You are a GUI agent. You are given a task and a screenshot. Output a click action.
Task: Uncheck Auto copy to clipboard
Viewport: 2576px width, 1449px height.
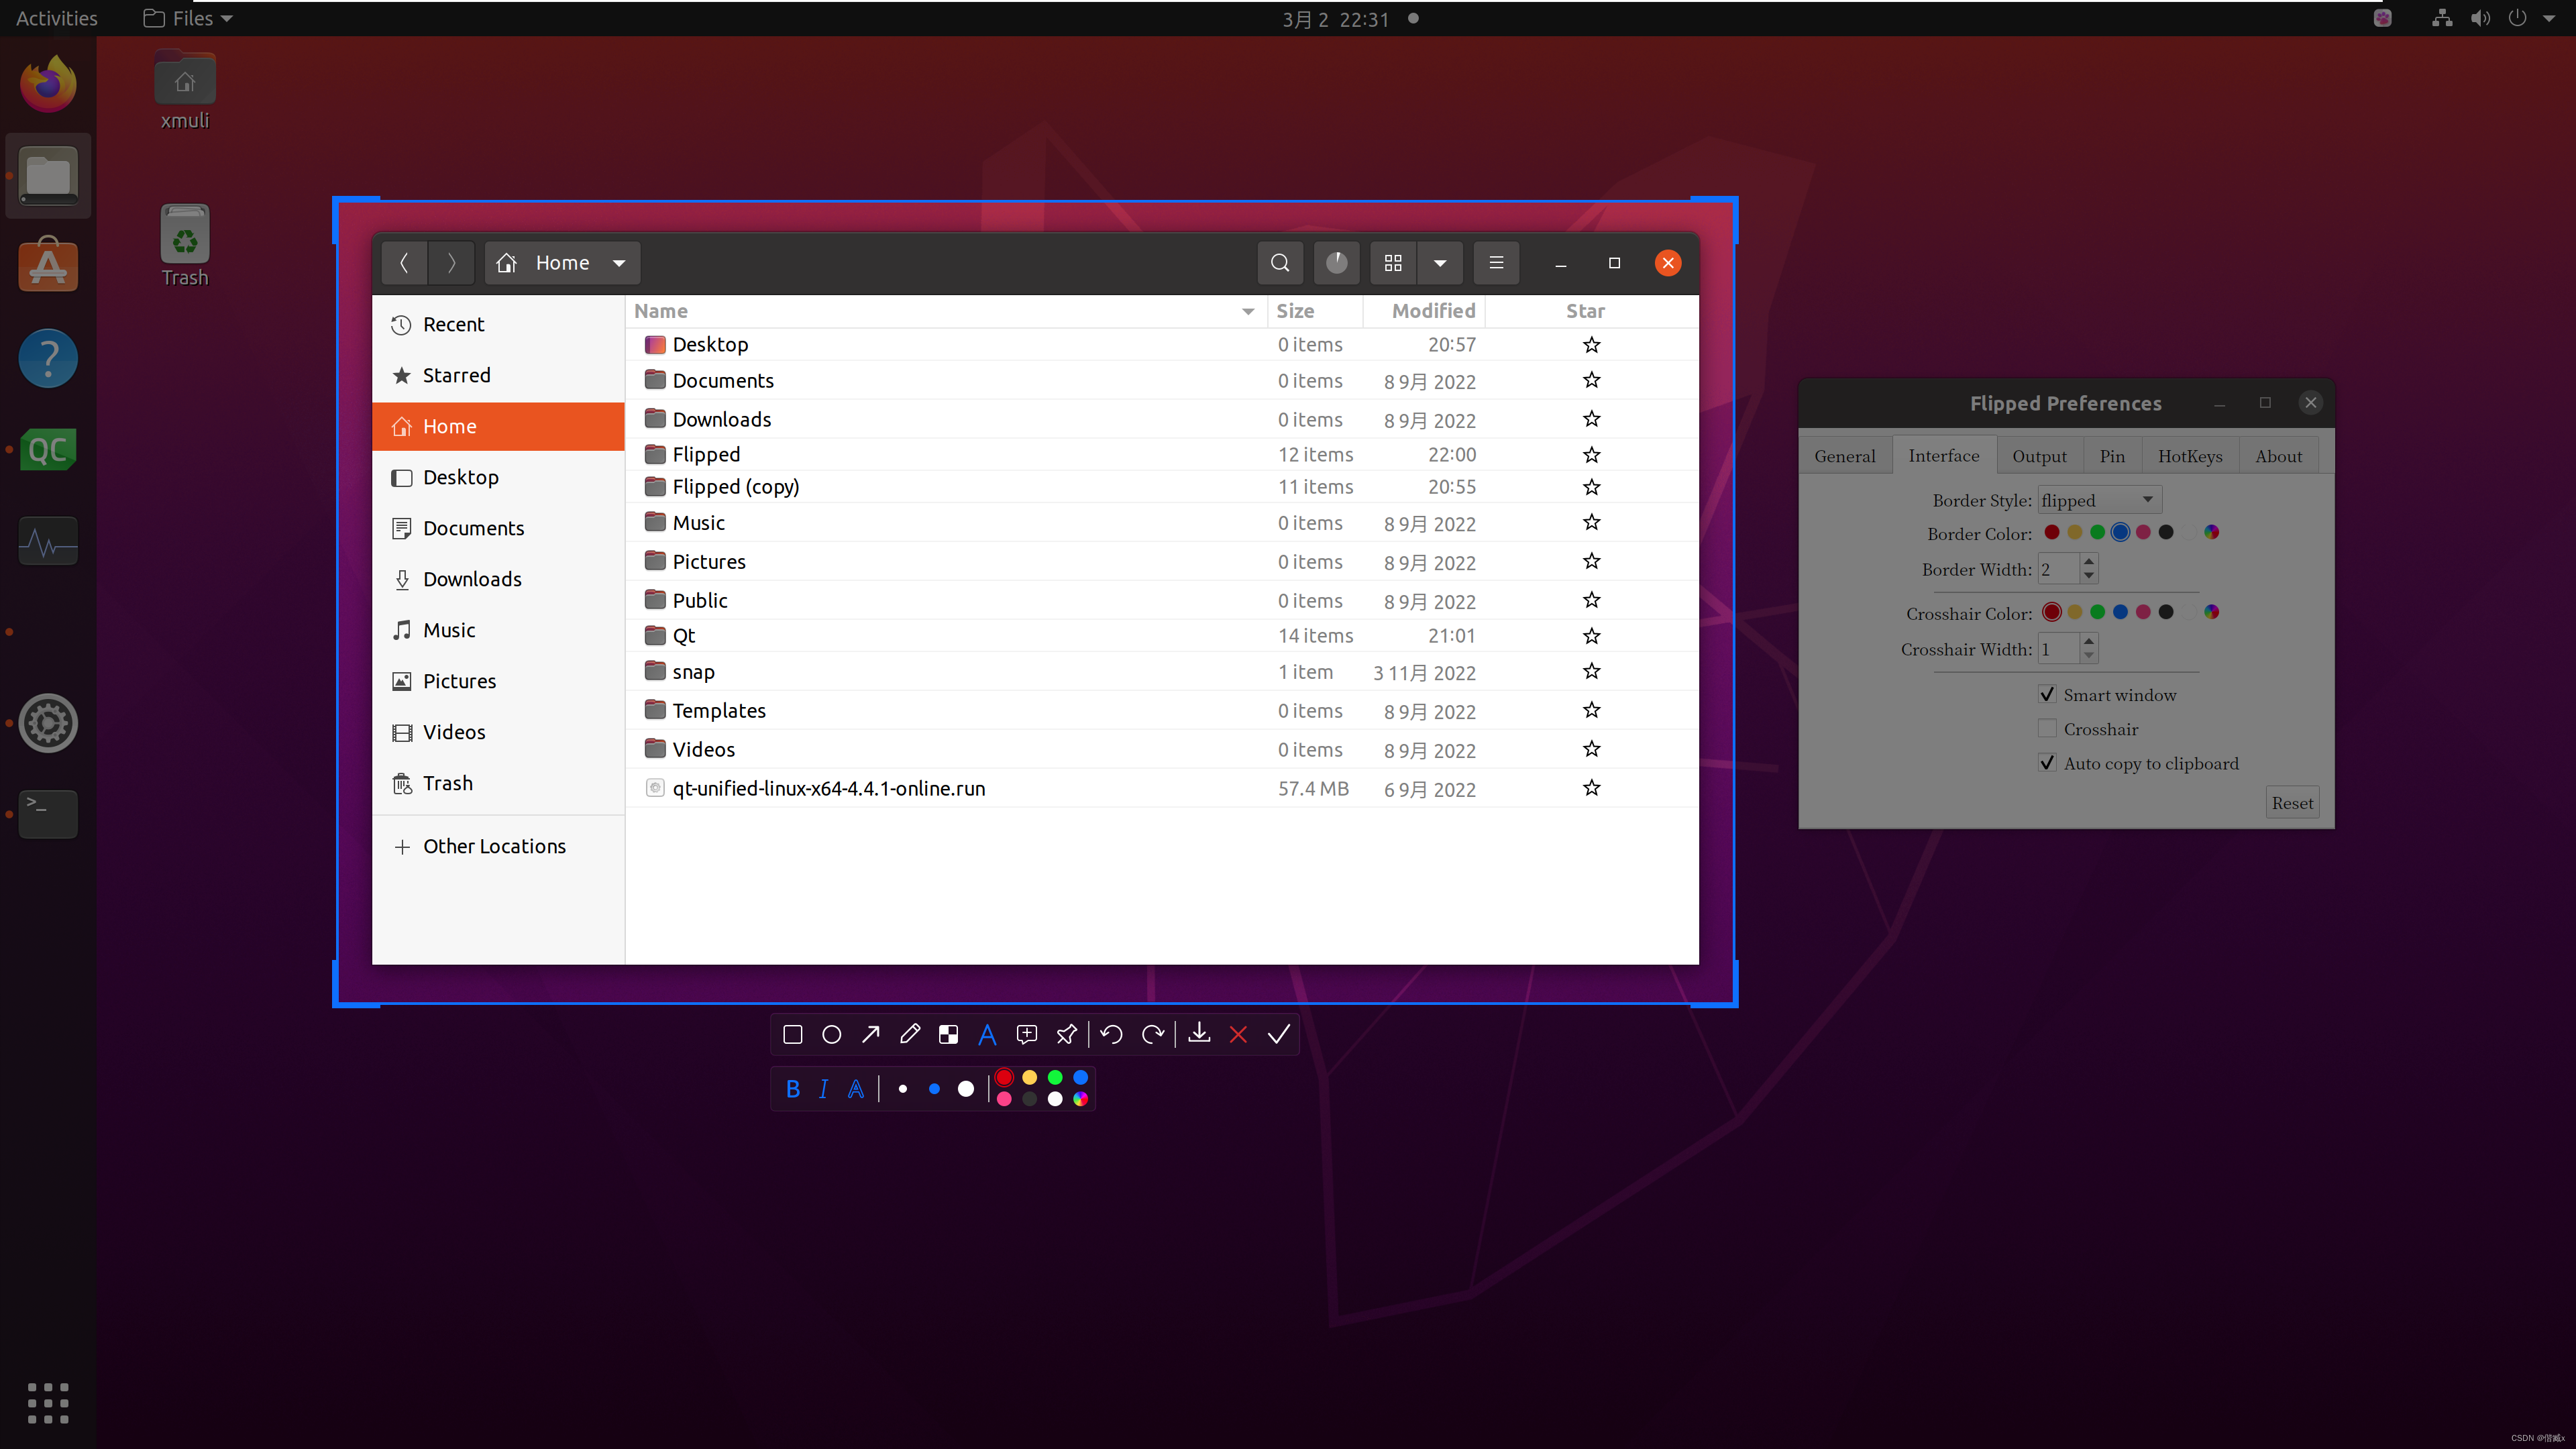[x=2047, y=763]
